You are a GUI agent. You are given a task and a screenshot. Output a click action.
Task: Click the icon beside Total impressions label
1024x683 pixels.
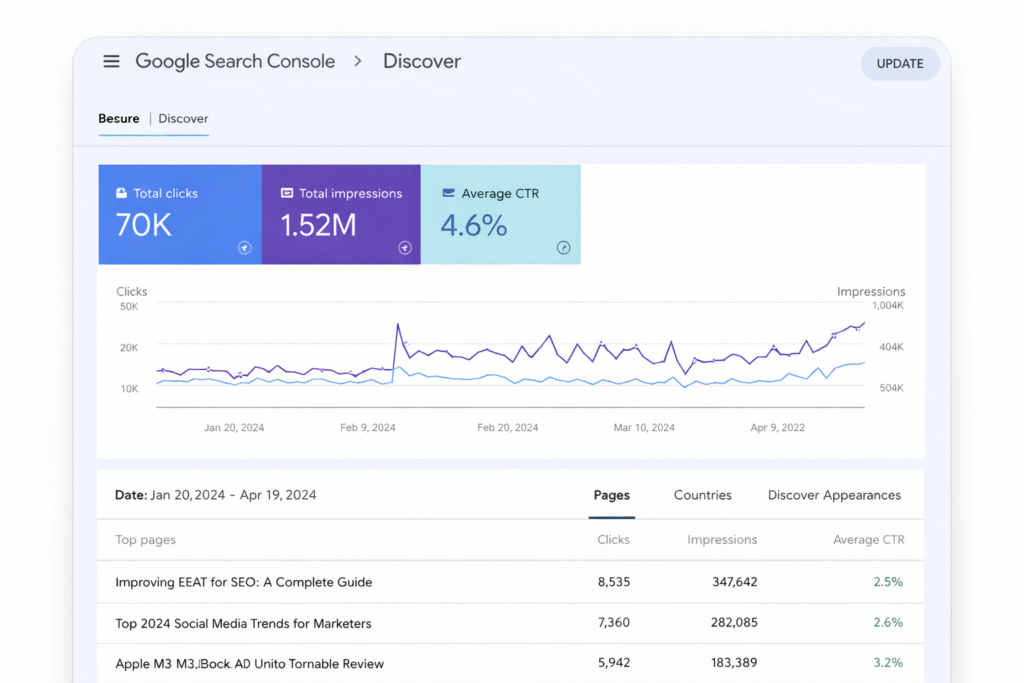click(x=287, y=193)
